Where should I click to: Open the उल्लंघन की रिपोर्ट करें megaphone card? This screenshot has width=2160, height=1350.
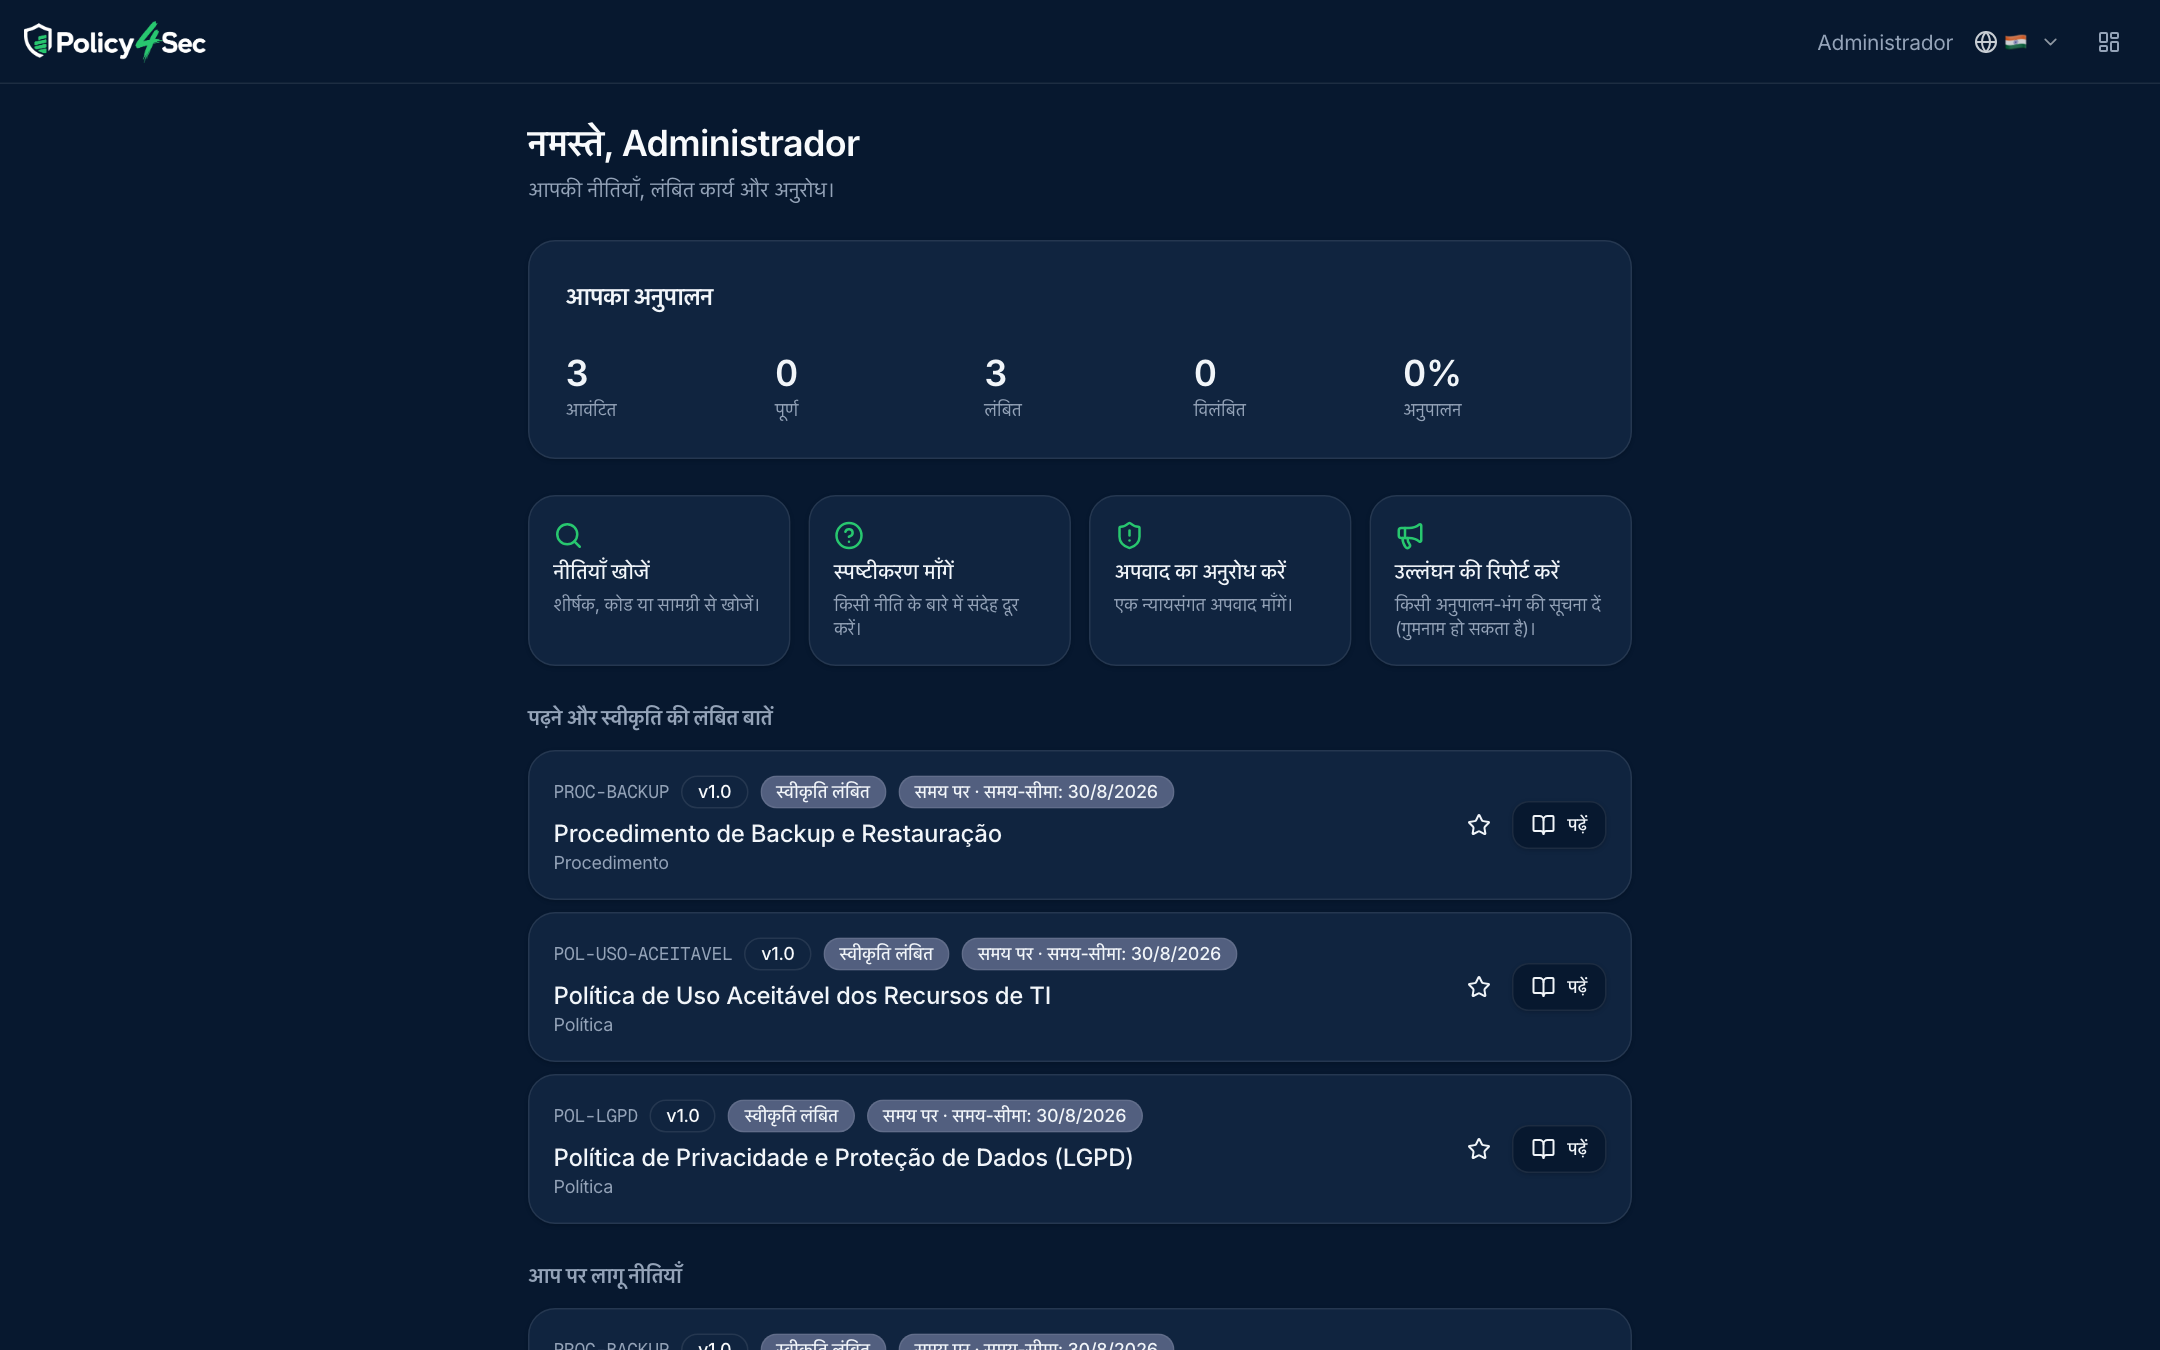click(1500, 580)
